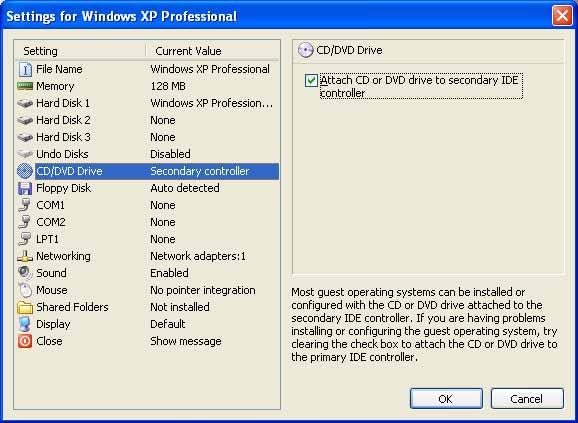Click the Secondary controller value
Image resolution: width=578 pixels, height=423 pixels.
click(200, 171)
